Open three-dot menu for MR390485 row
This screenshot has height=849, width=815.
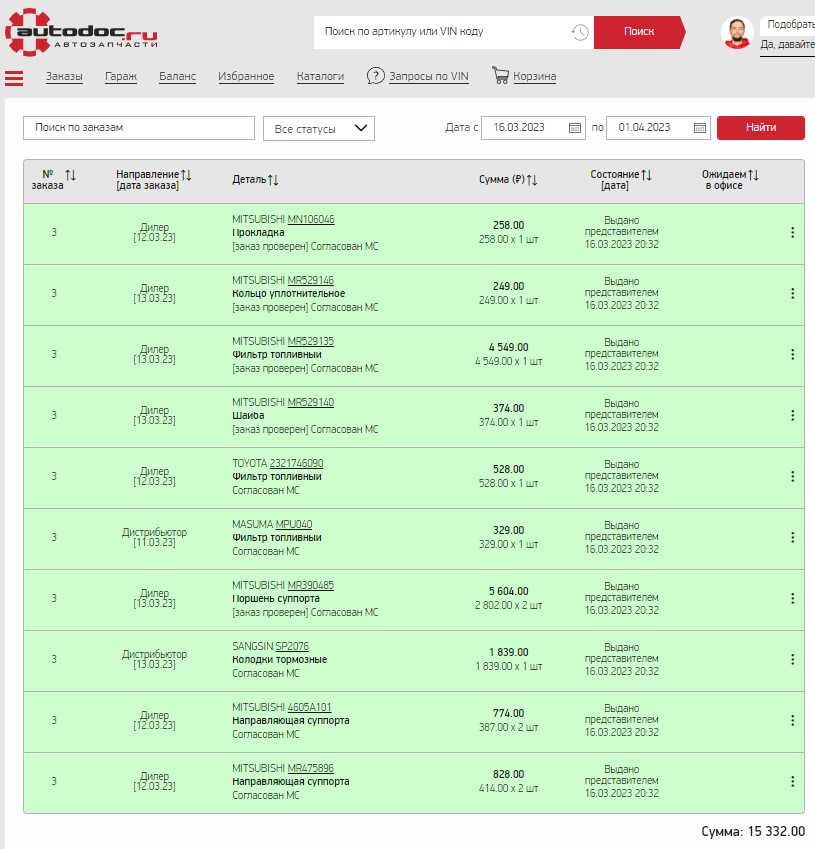click(792, 599)
